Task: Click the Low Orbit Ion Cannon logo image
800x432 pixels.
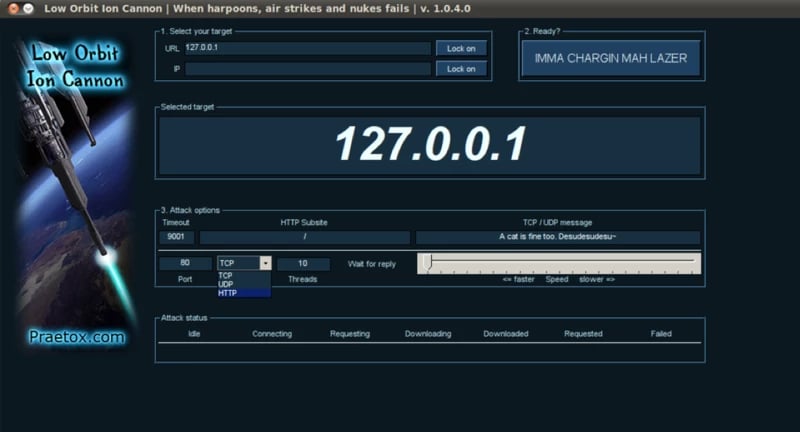Action: [76, 190]
